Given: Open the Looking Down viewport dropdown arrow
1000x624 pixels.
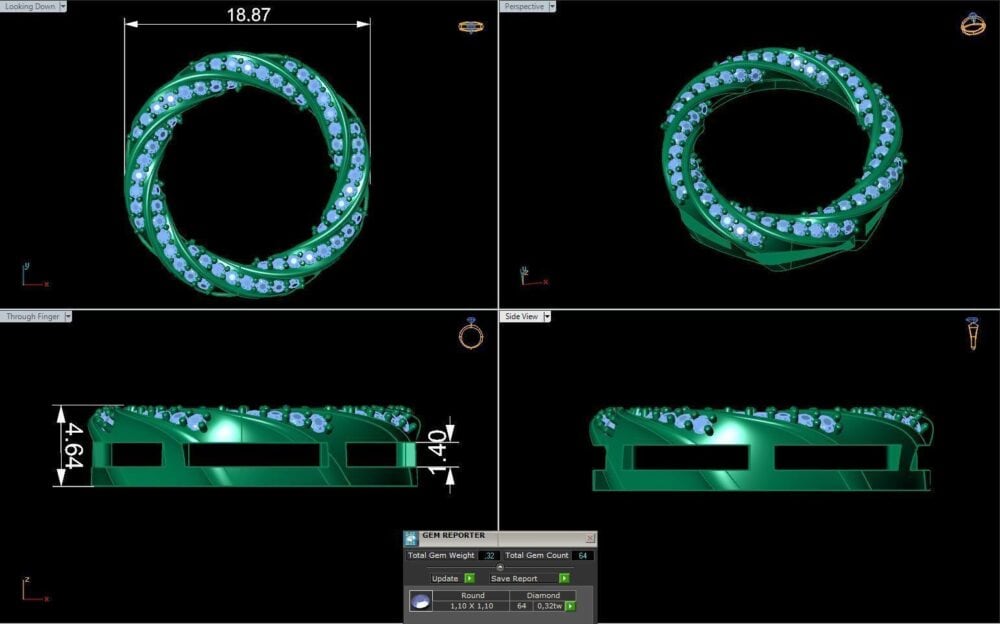Looking at the screenshot, I should click(63, 6).
